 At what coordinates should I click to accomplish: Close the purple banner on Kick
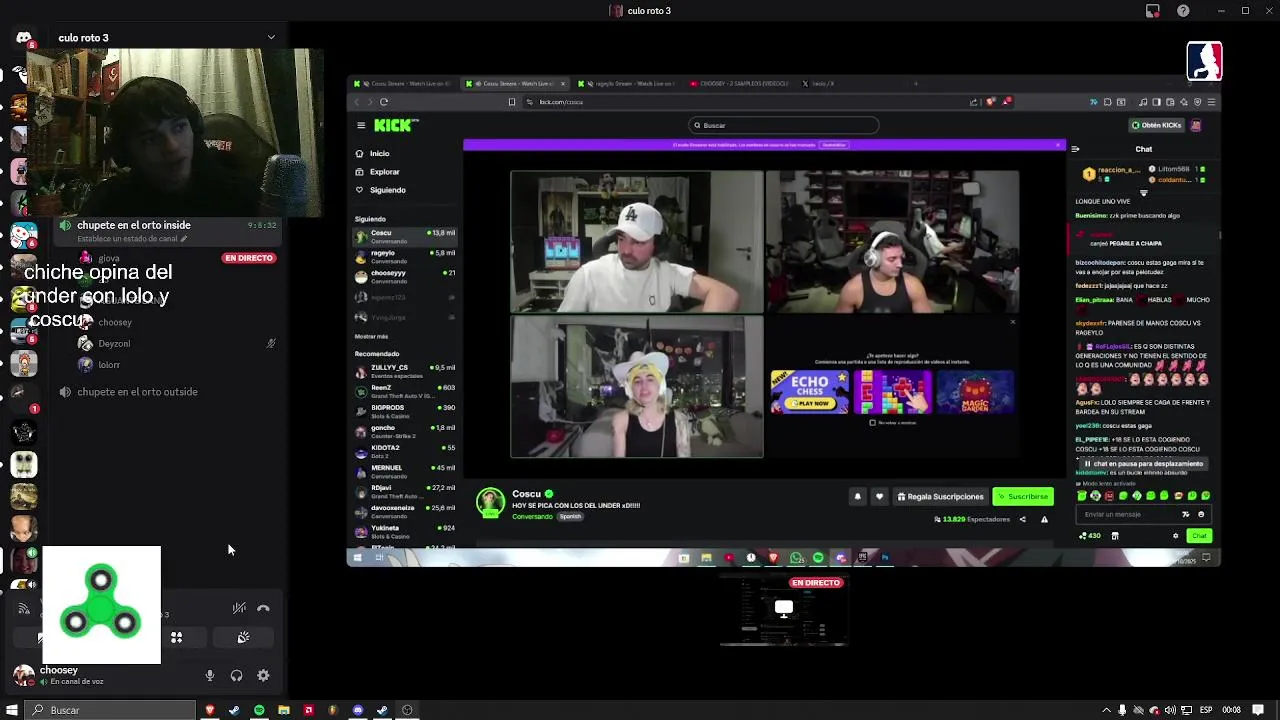(x=1058, y=145)
